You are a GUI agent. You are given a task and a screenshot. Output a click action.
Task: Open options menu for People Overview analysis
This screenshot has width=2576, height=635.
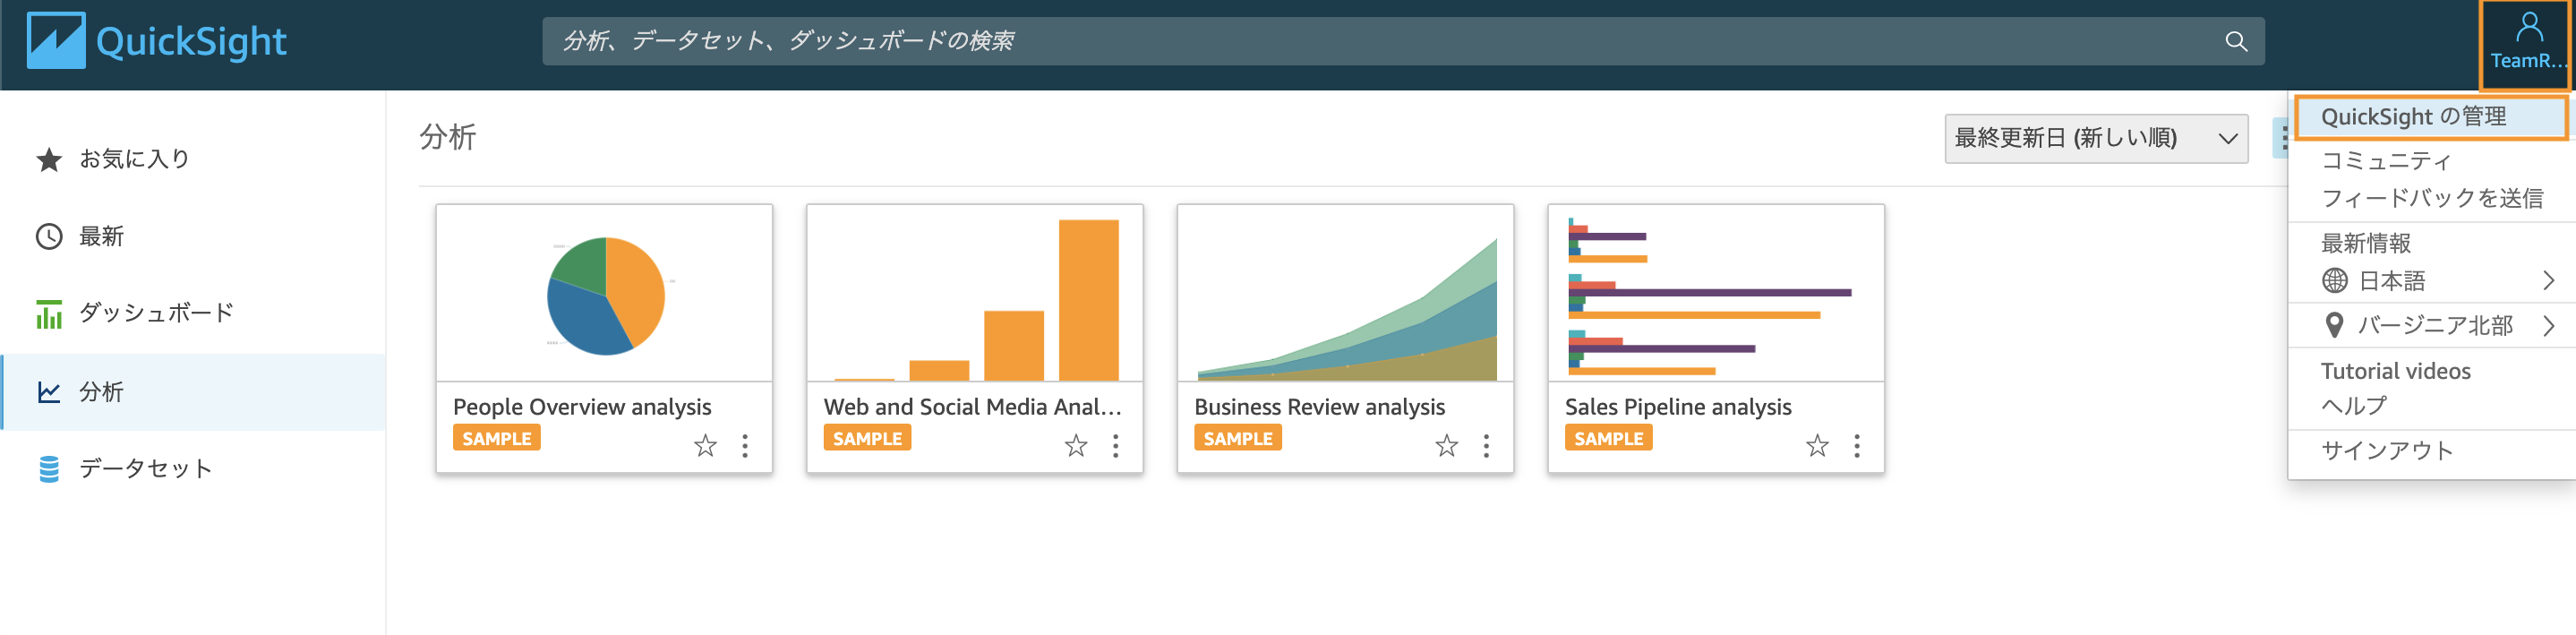tap(745, 446)
